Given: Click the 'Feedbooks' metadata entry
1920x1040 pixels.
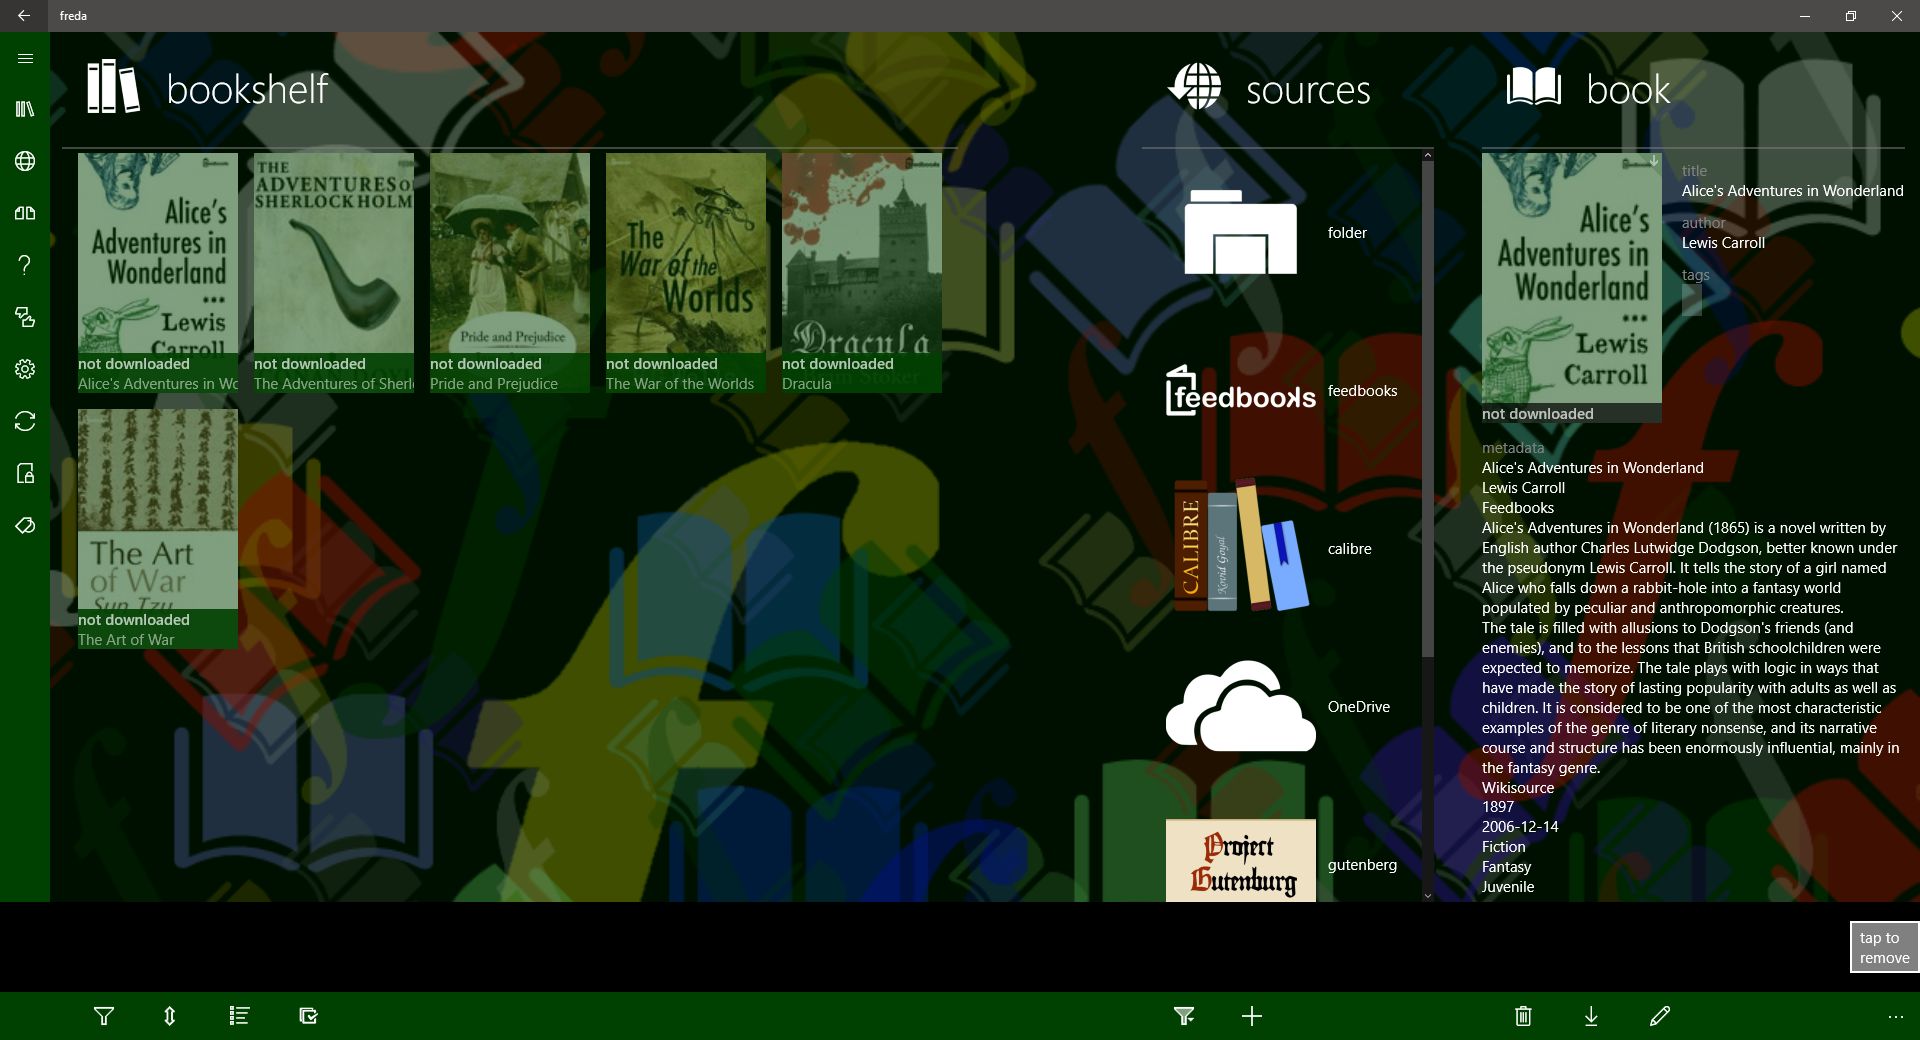Looking at the screenshot, I should (1518, 508).
